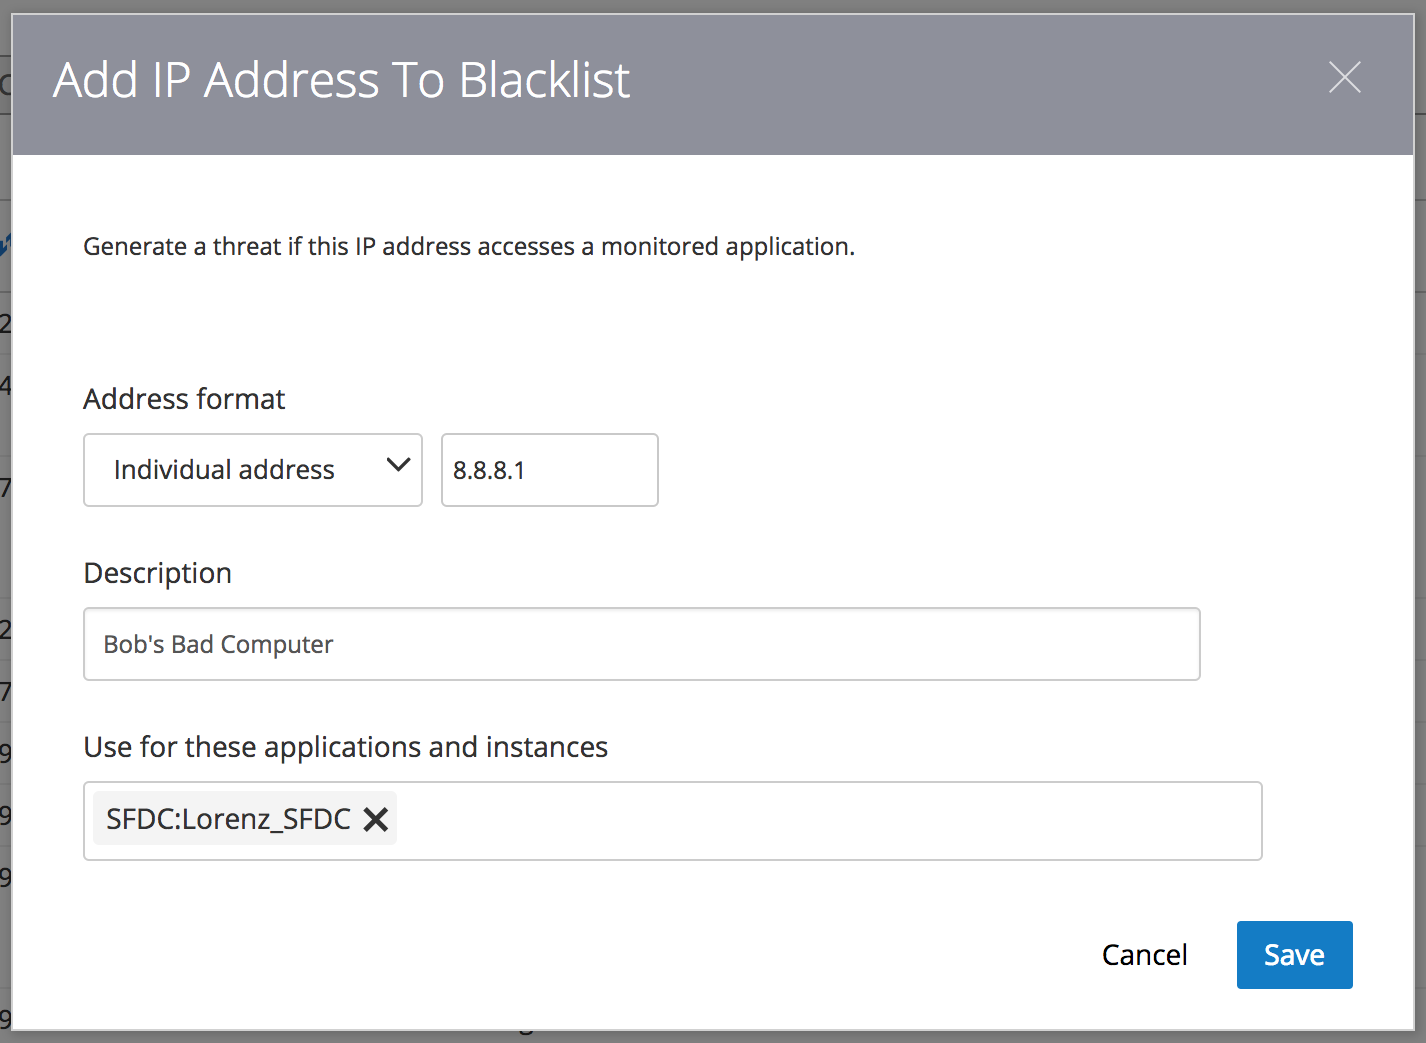Image resolution: width=1426 pixels, height=1043 pixels.
Task: Select the SFDC:Lorenz_SFDC tag label
Action: [229, 819]
